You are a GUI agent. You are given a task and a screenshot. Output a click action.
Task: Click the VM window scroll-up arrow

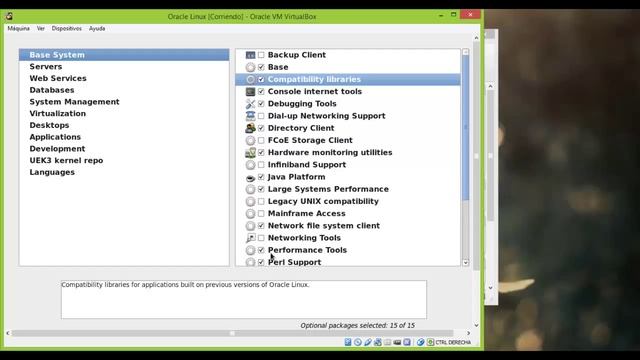[476, 38]
